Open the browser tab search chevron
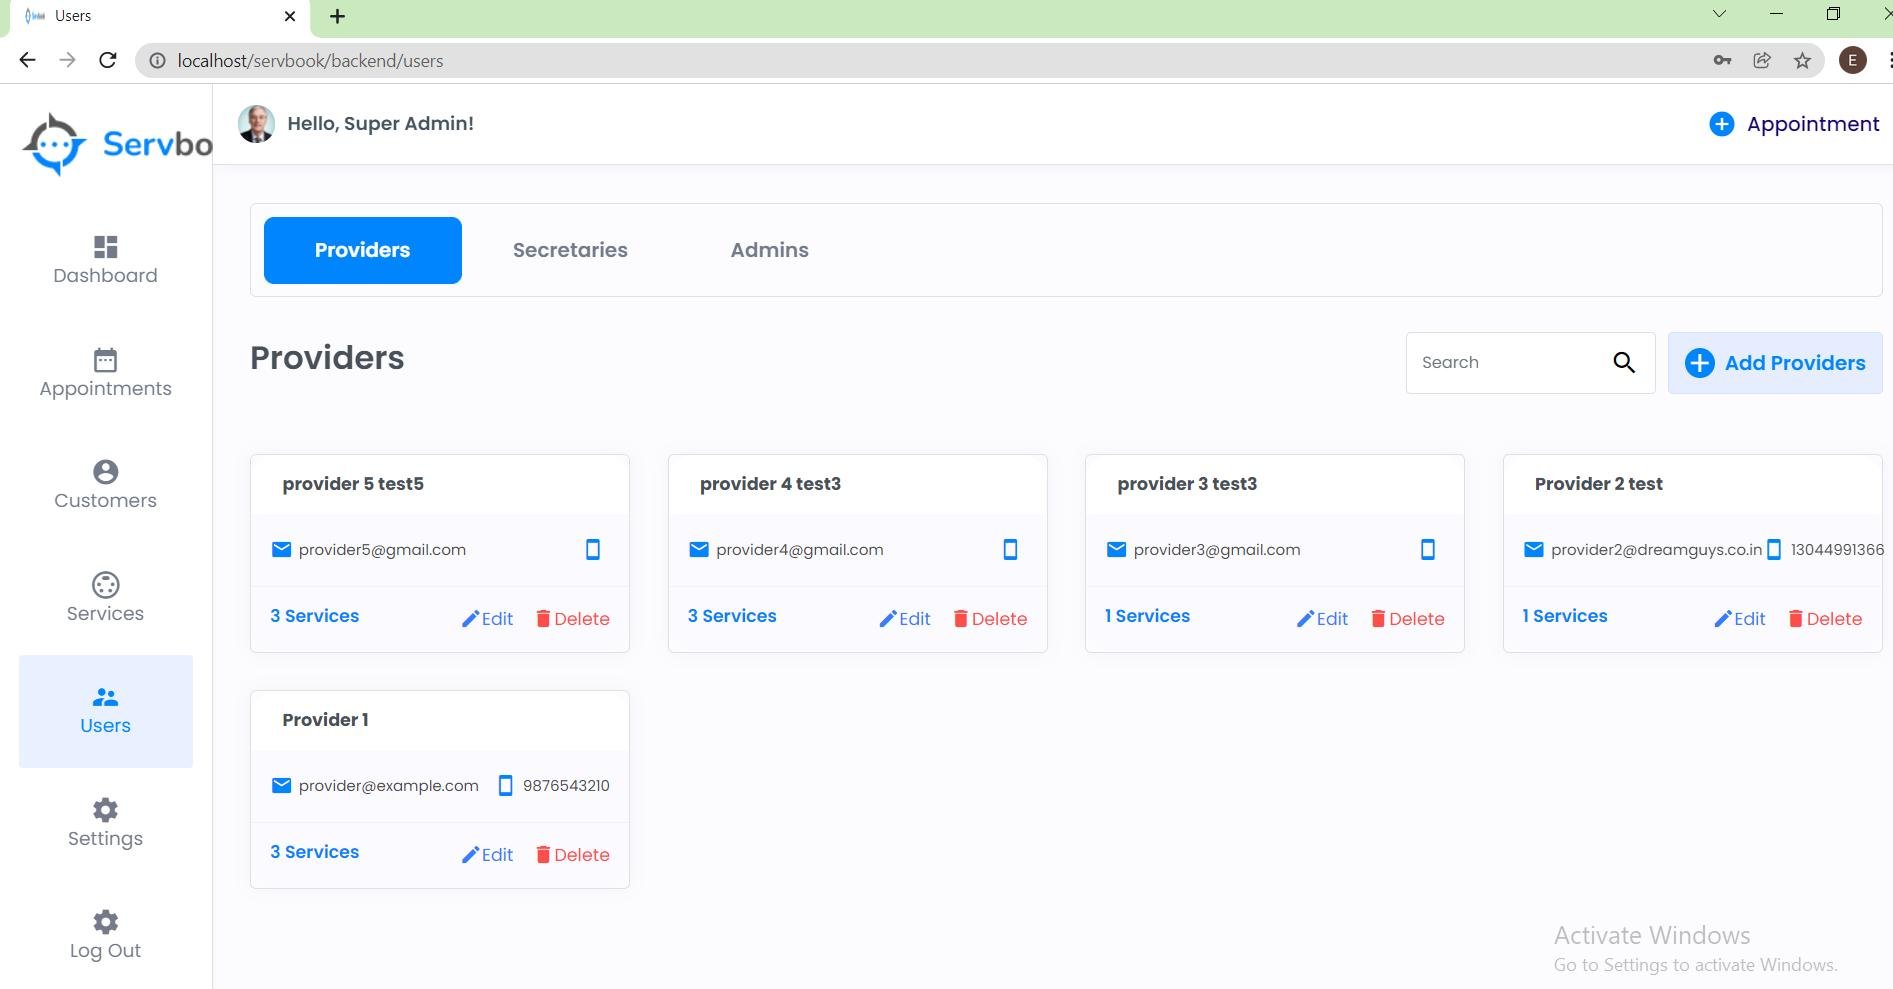 1719,14
